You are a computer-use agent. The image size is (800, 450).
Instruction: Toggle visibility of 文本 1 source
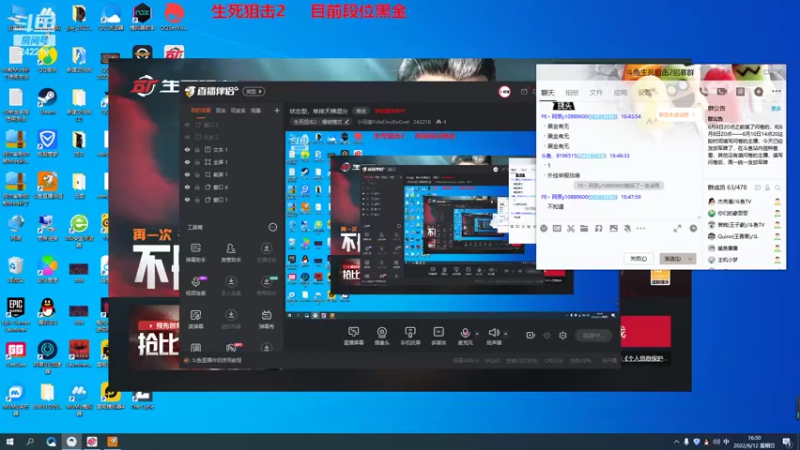point(187,149)
